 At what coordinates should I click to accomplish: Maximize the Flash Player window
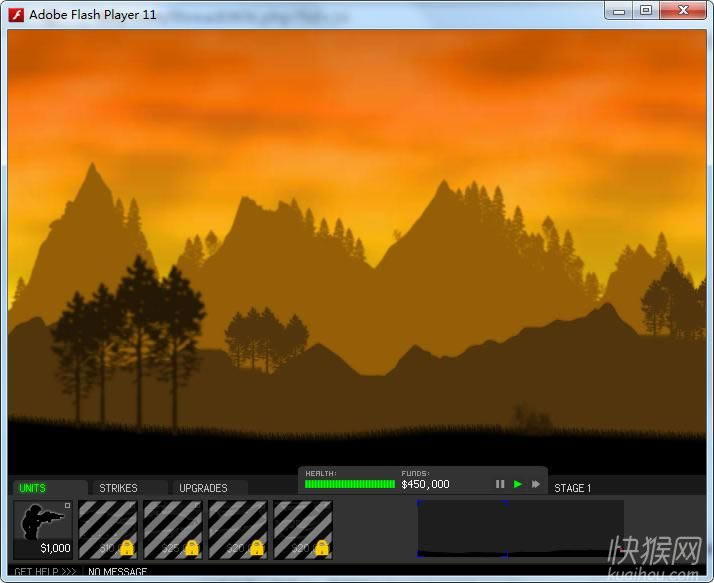(646, 10)
